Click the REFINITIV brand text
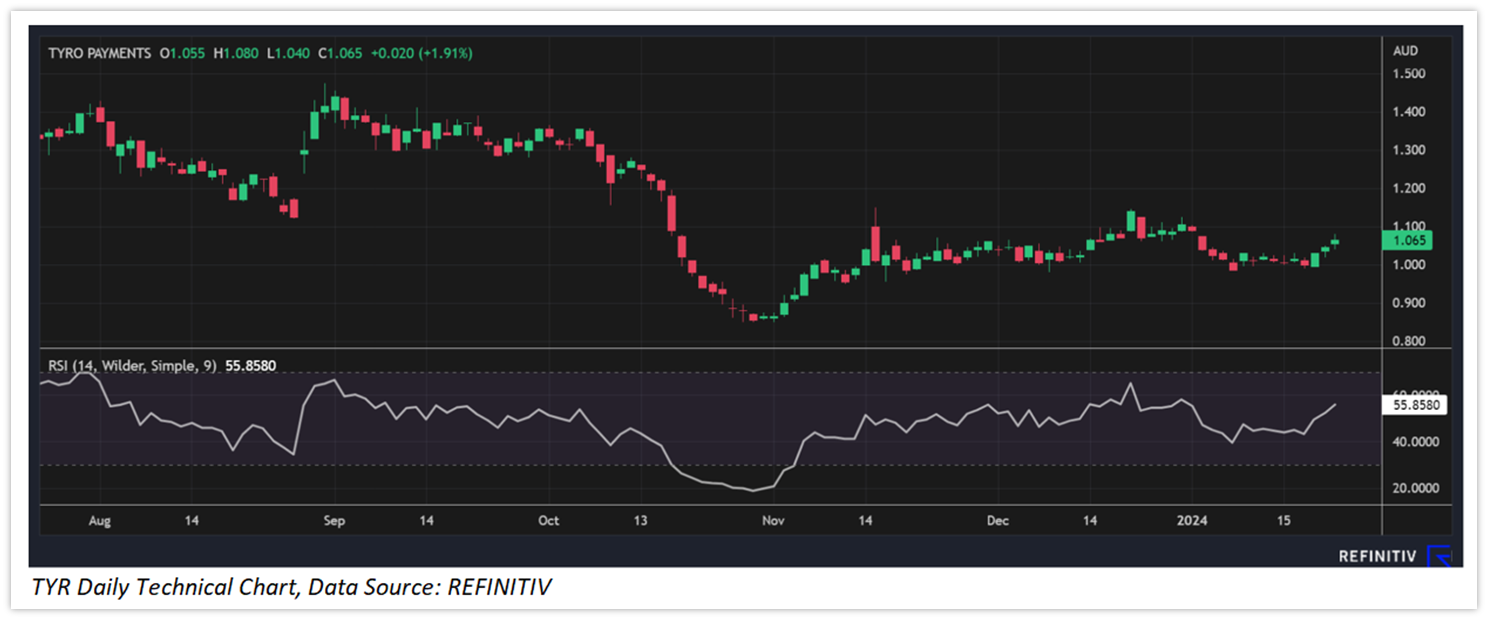The image size is (1488, 620). coord(1377,556)
